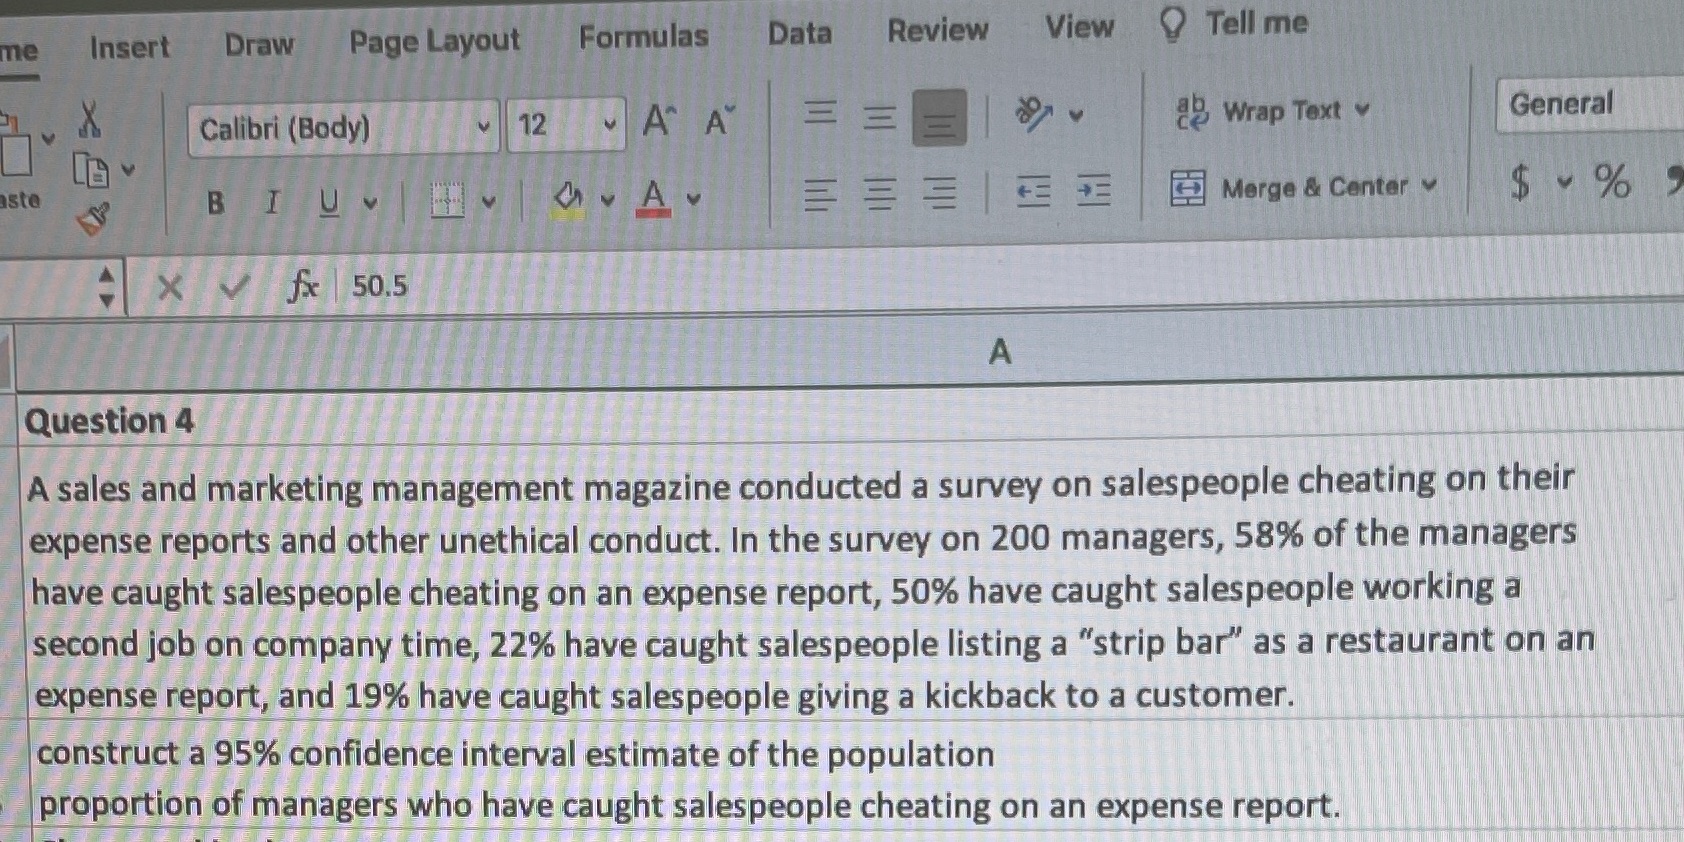Click Merge & Center button
The image size is (1684, 842).
coord(1290,187)
